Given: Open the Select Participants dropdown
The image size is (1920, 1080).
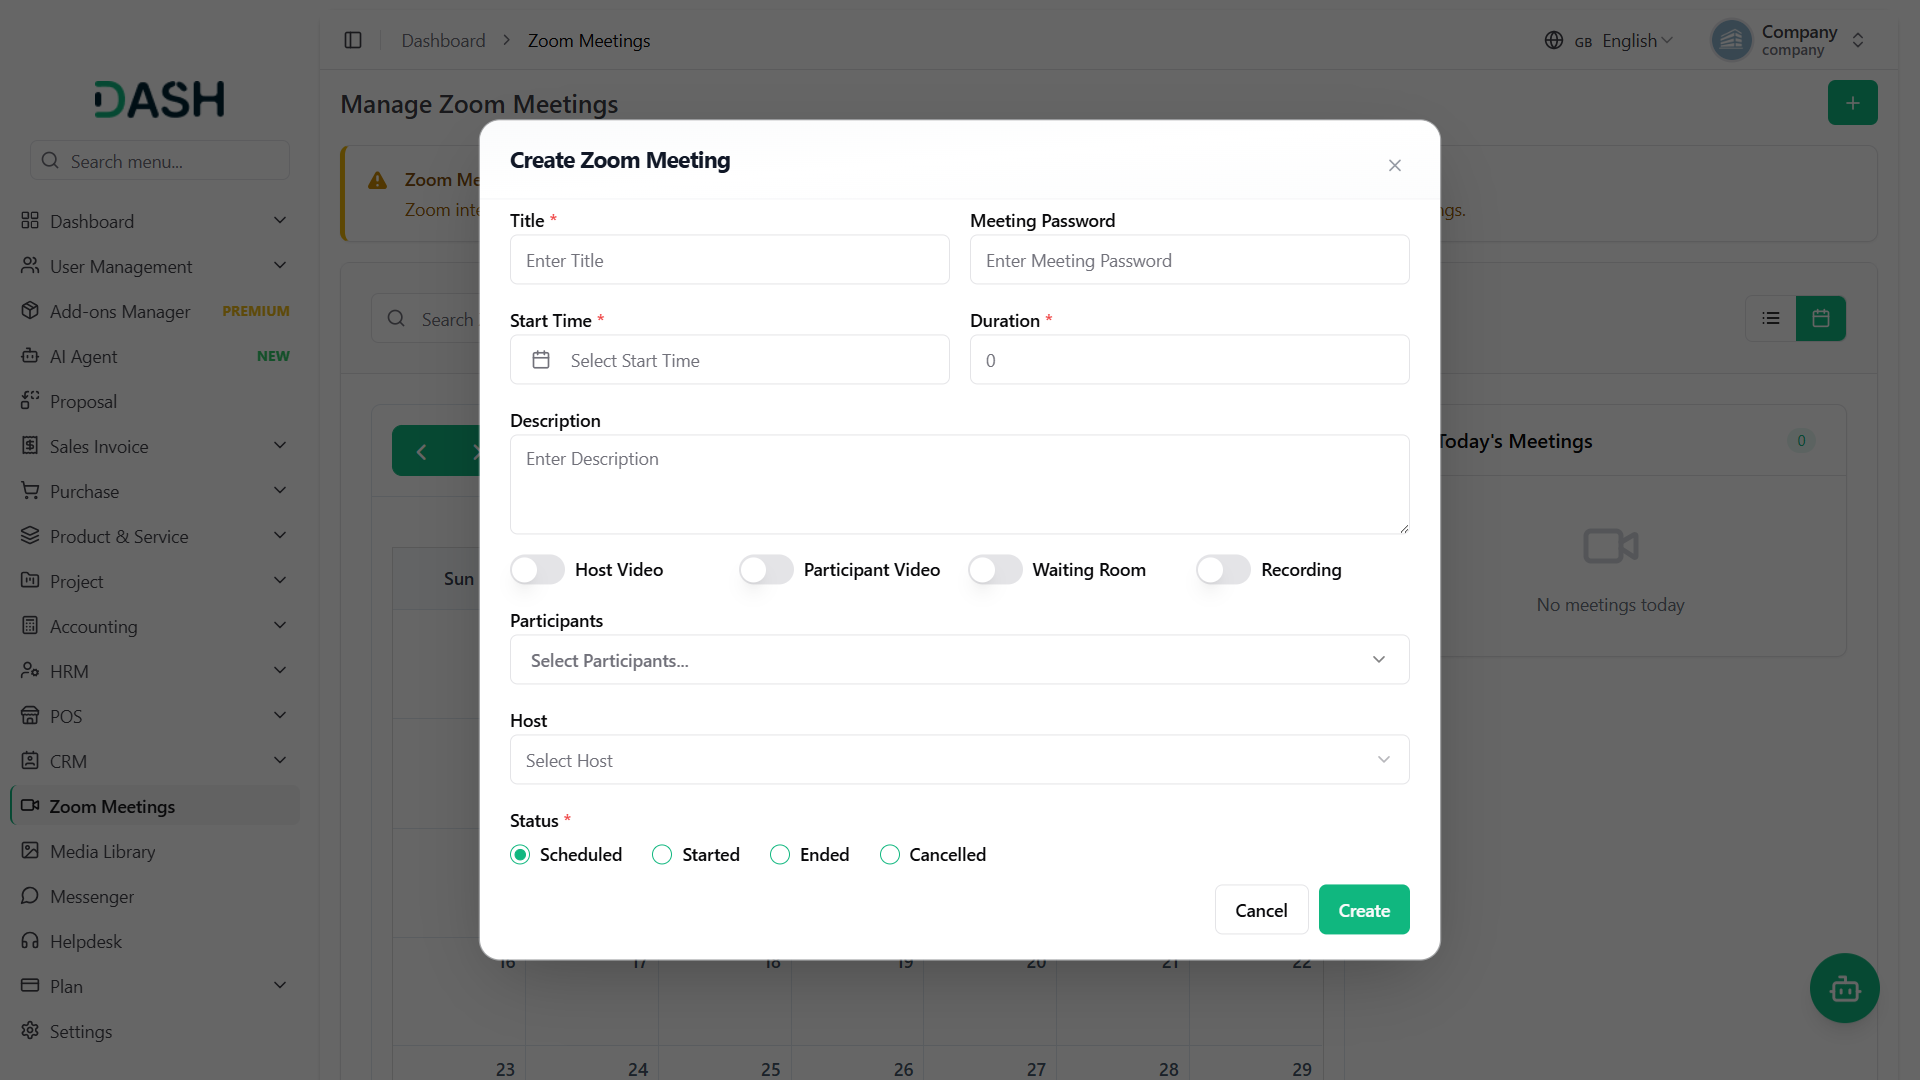Looking at the screenshot, I should [x=960, y=660].
